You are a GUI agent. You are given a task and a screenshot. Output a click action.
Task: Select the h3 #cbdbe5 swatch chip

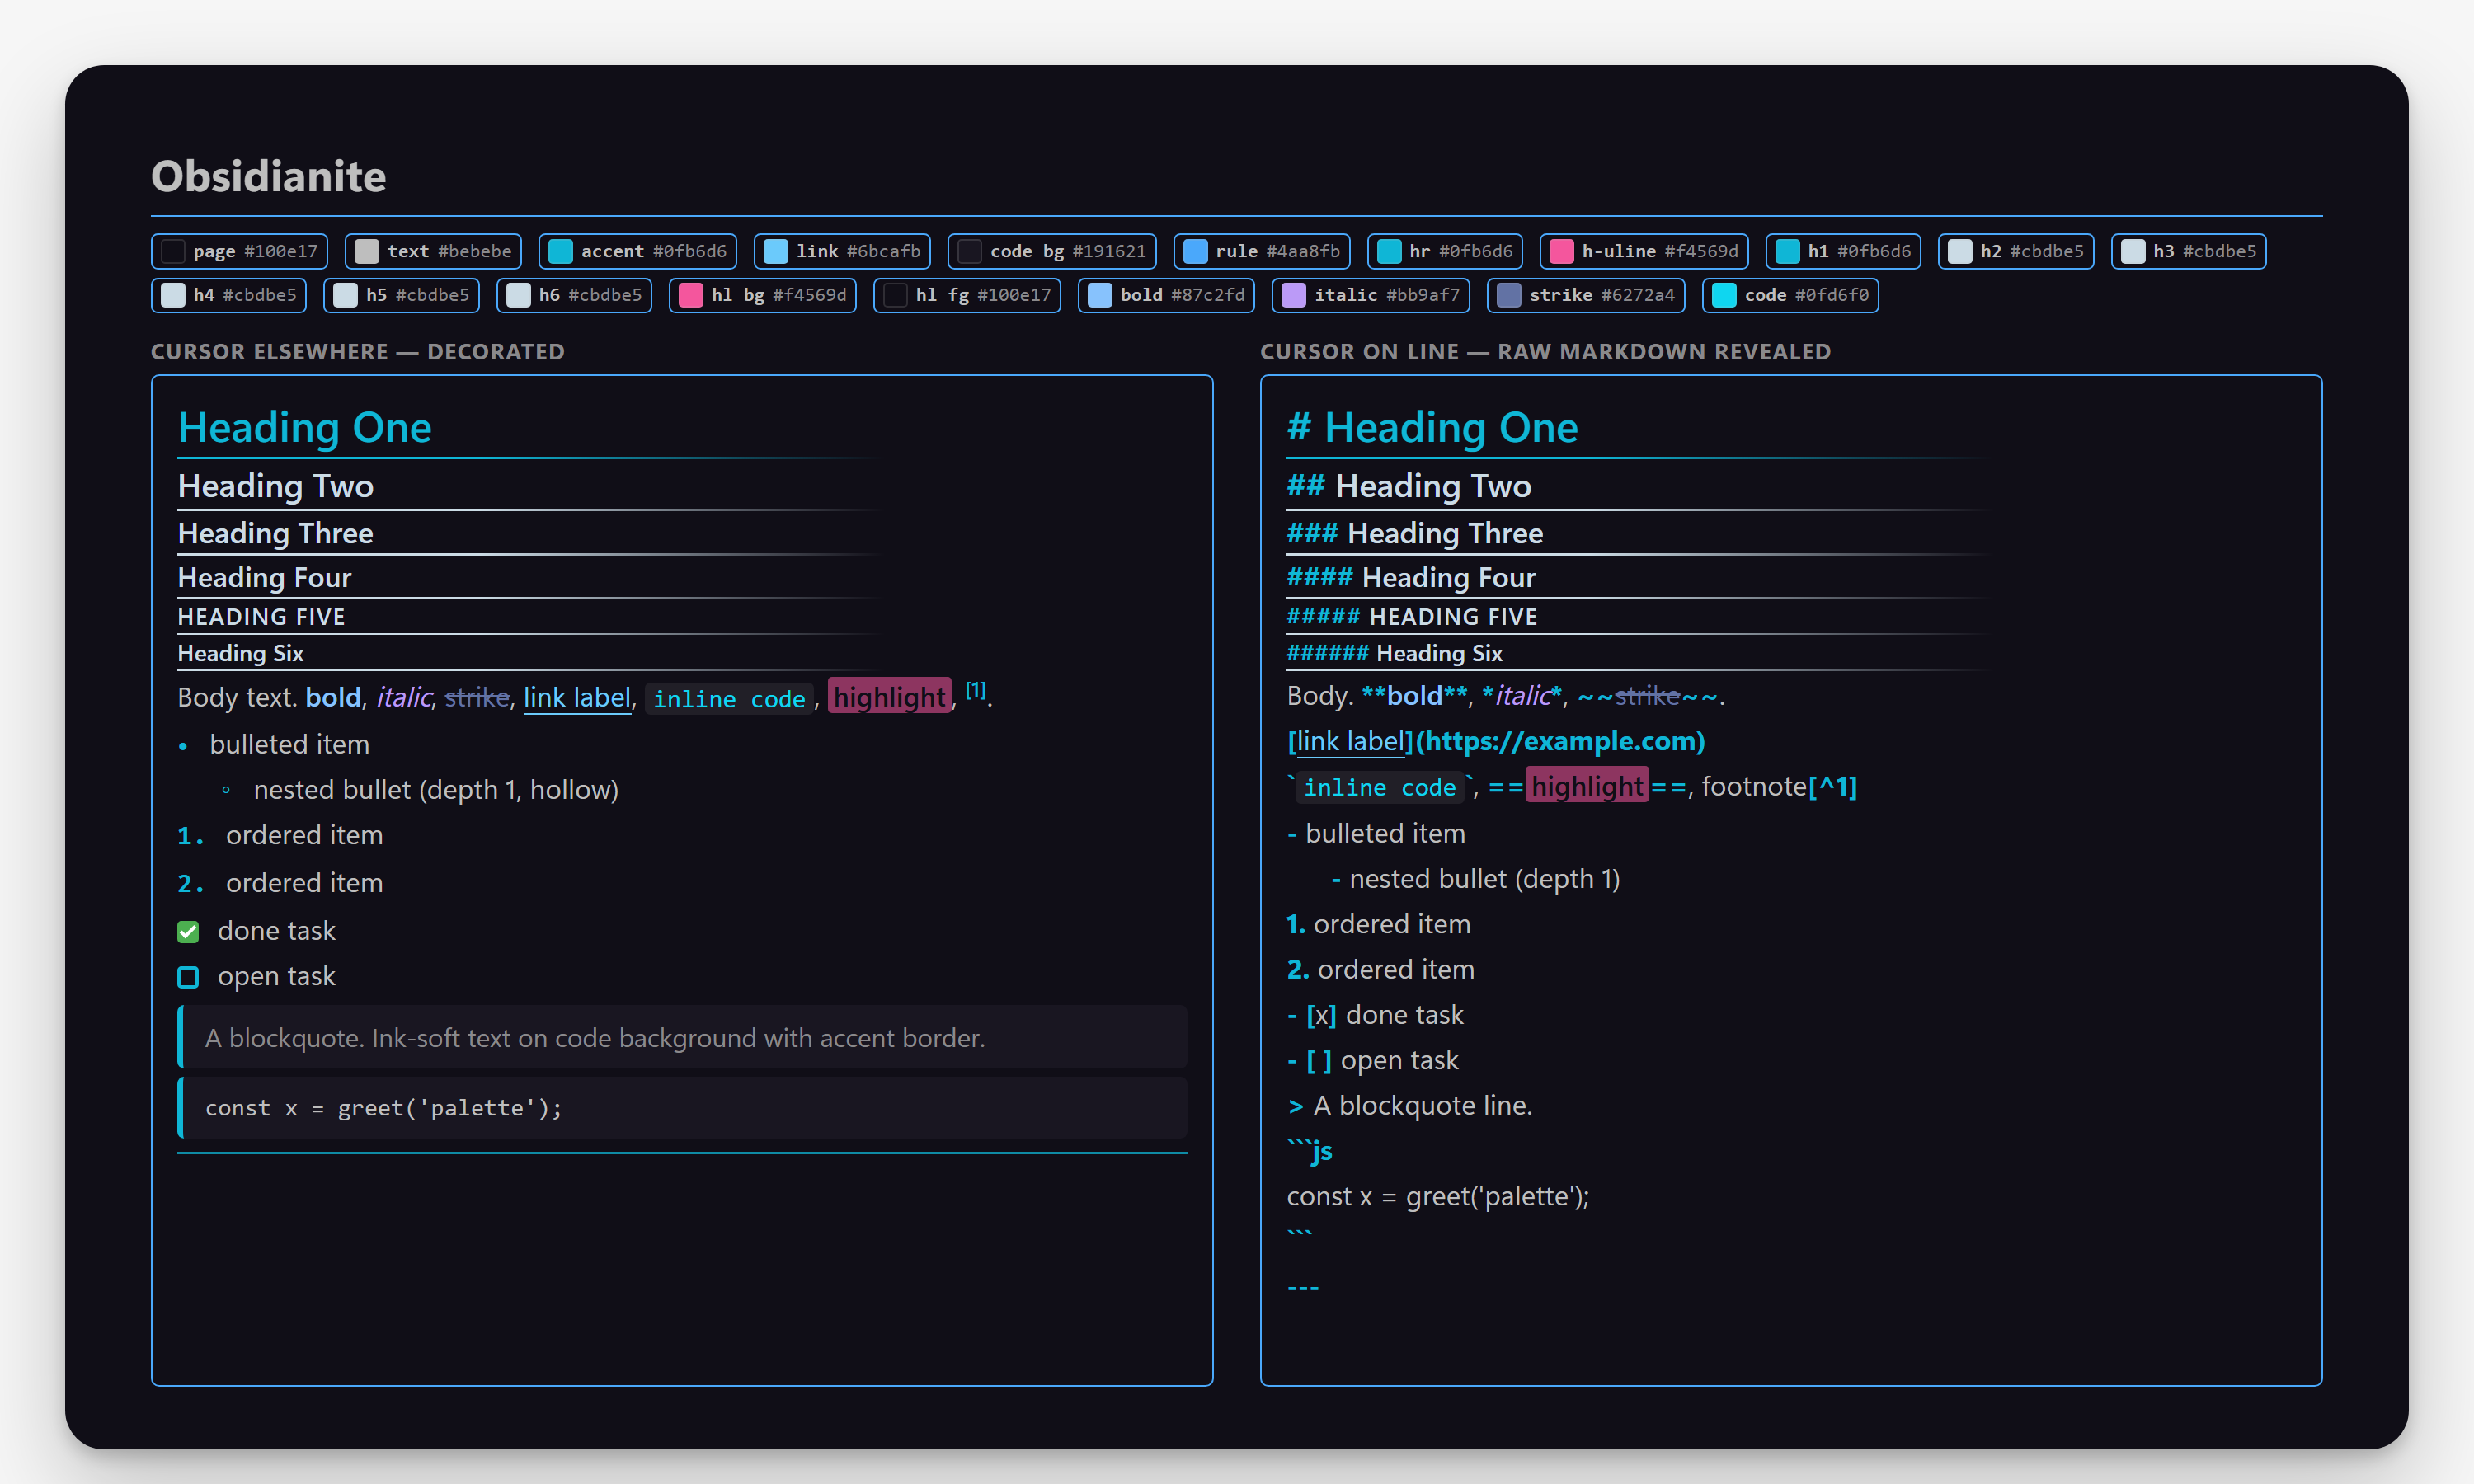[2188, 251]
